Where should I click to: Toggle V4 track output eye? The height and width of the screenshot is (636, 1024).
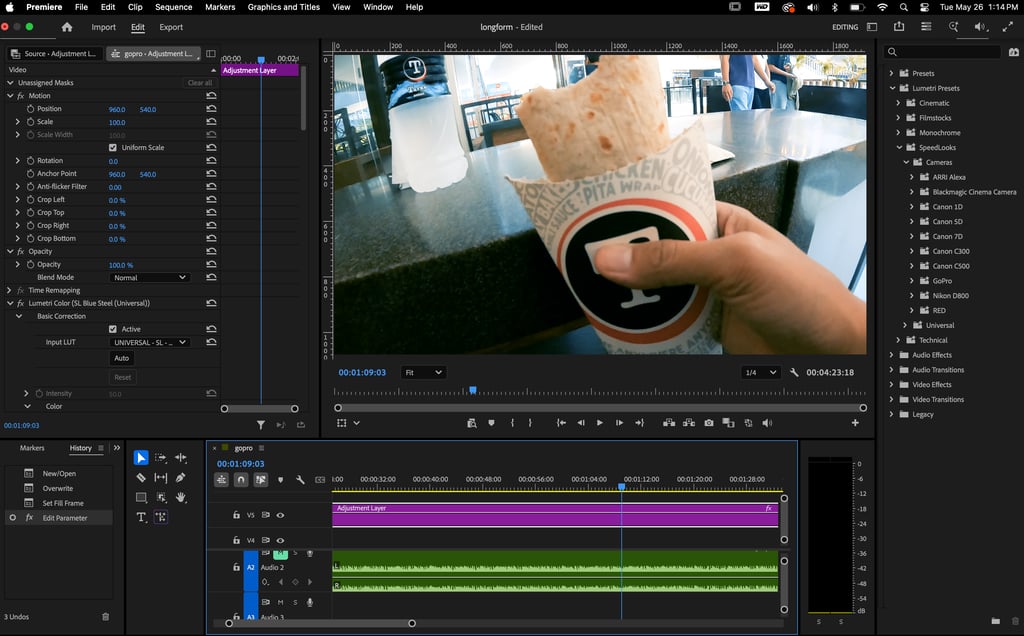click(280, 541)
